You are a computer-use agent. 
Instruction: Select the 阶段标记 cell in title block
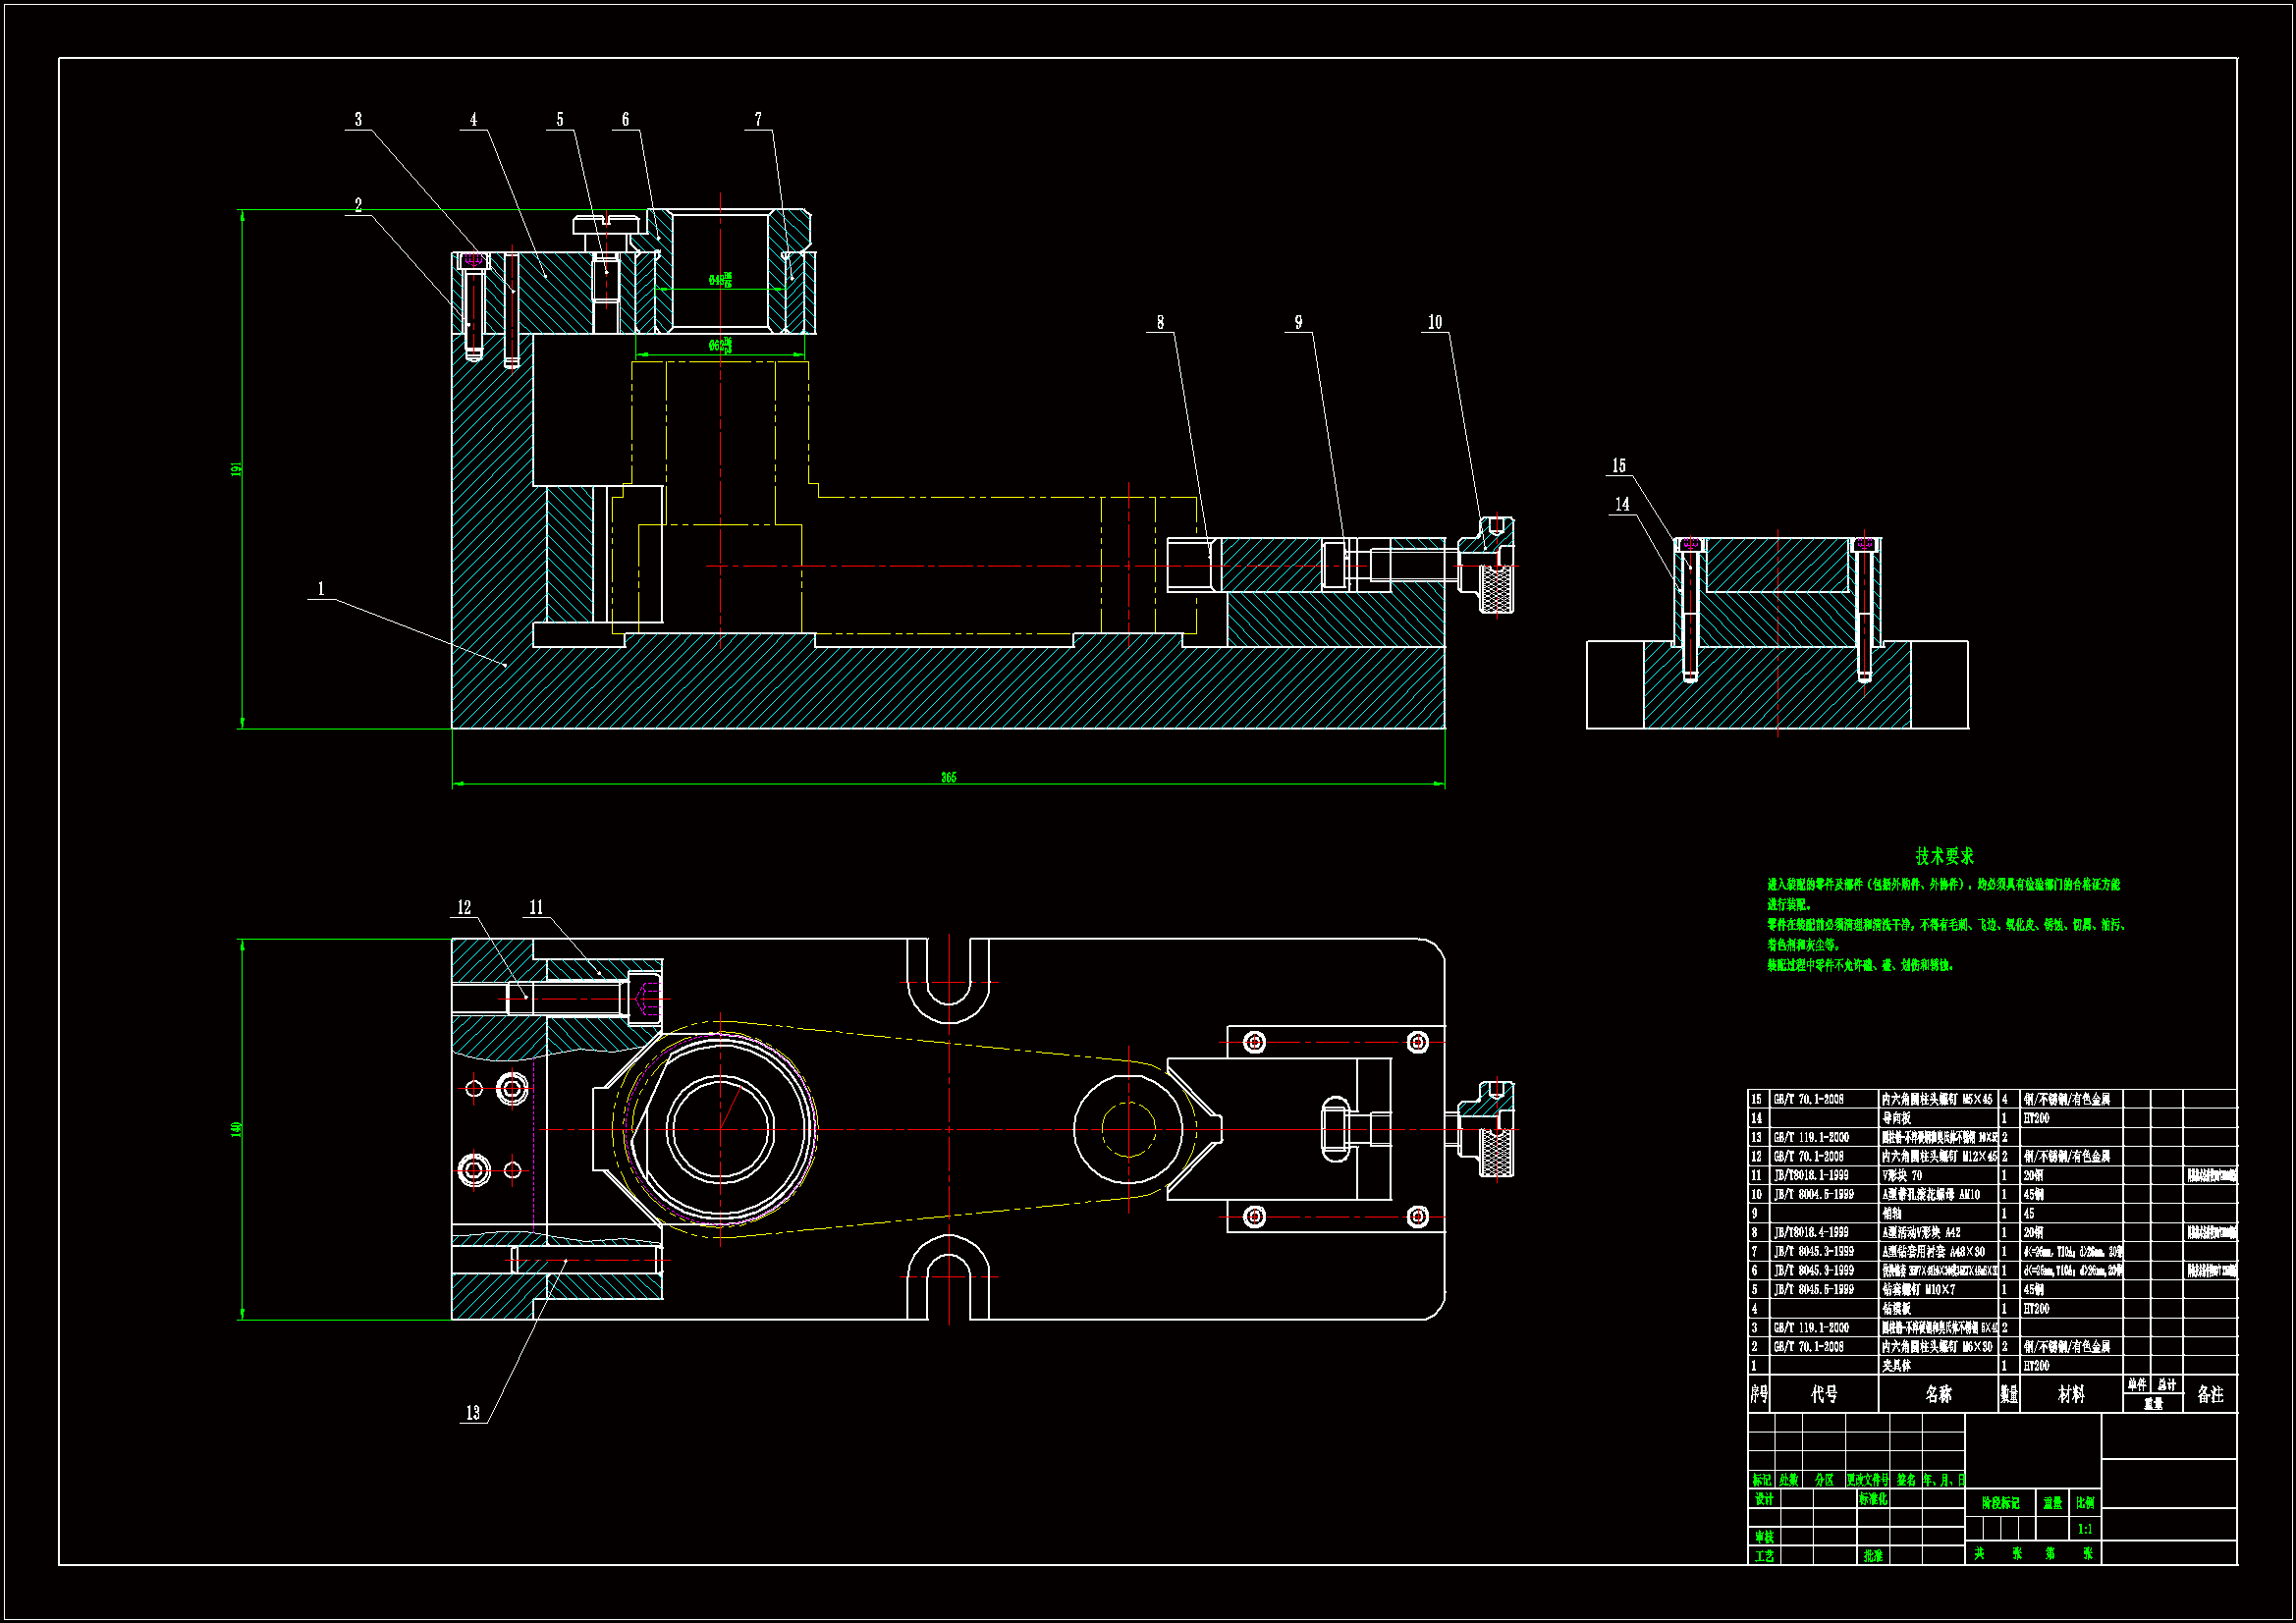tap(2000, 1503)
